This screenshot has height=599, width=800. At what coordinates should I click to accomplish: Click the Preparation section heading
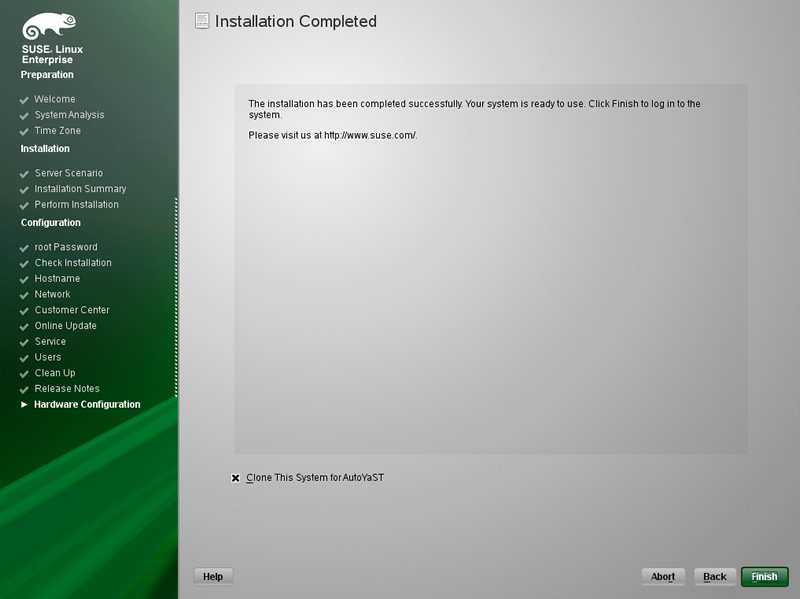[x=47, y=75]
